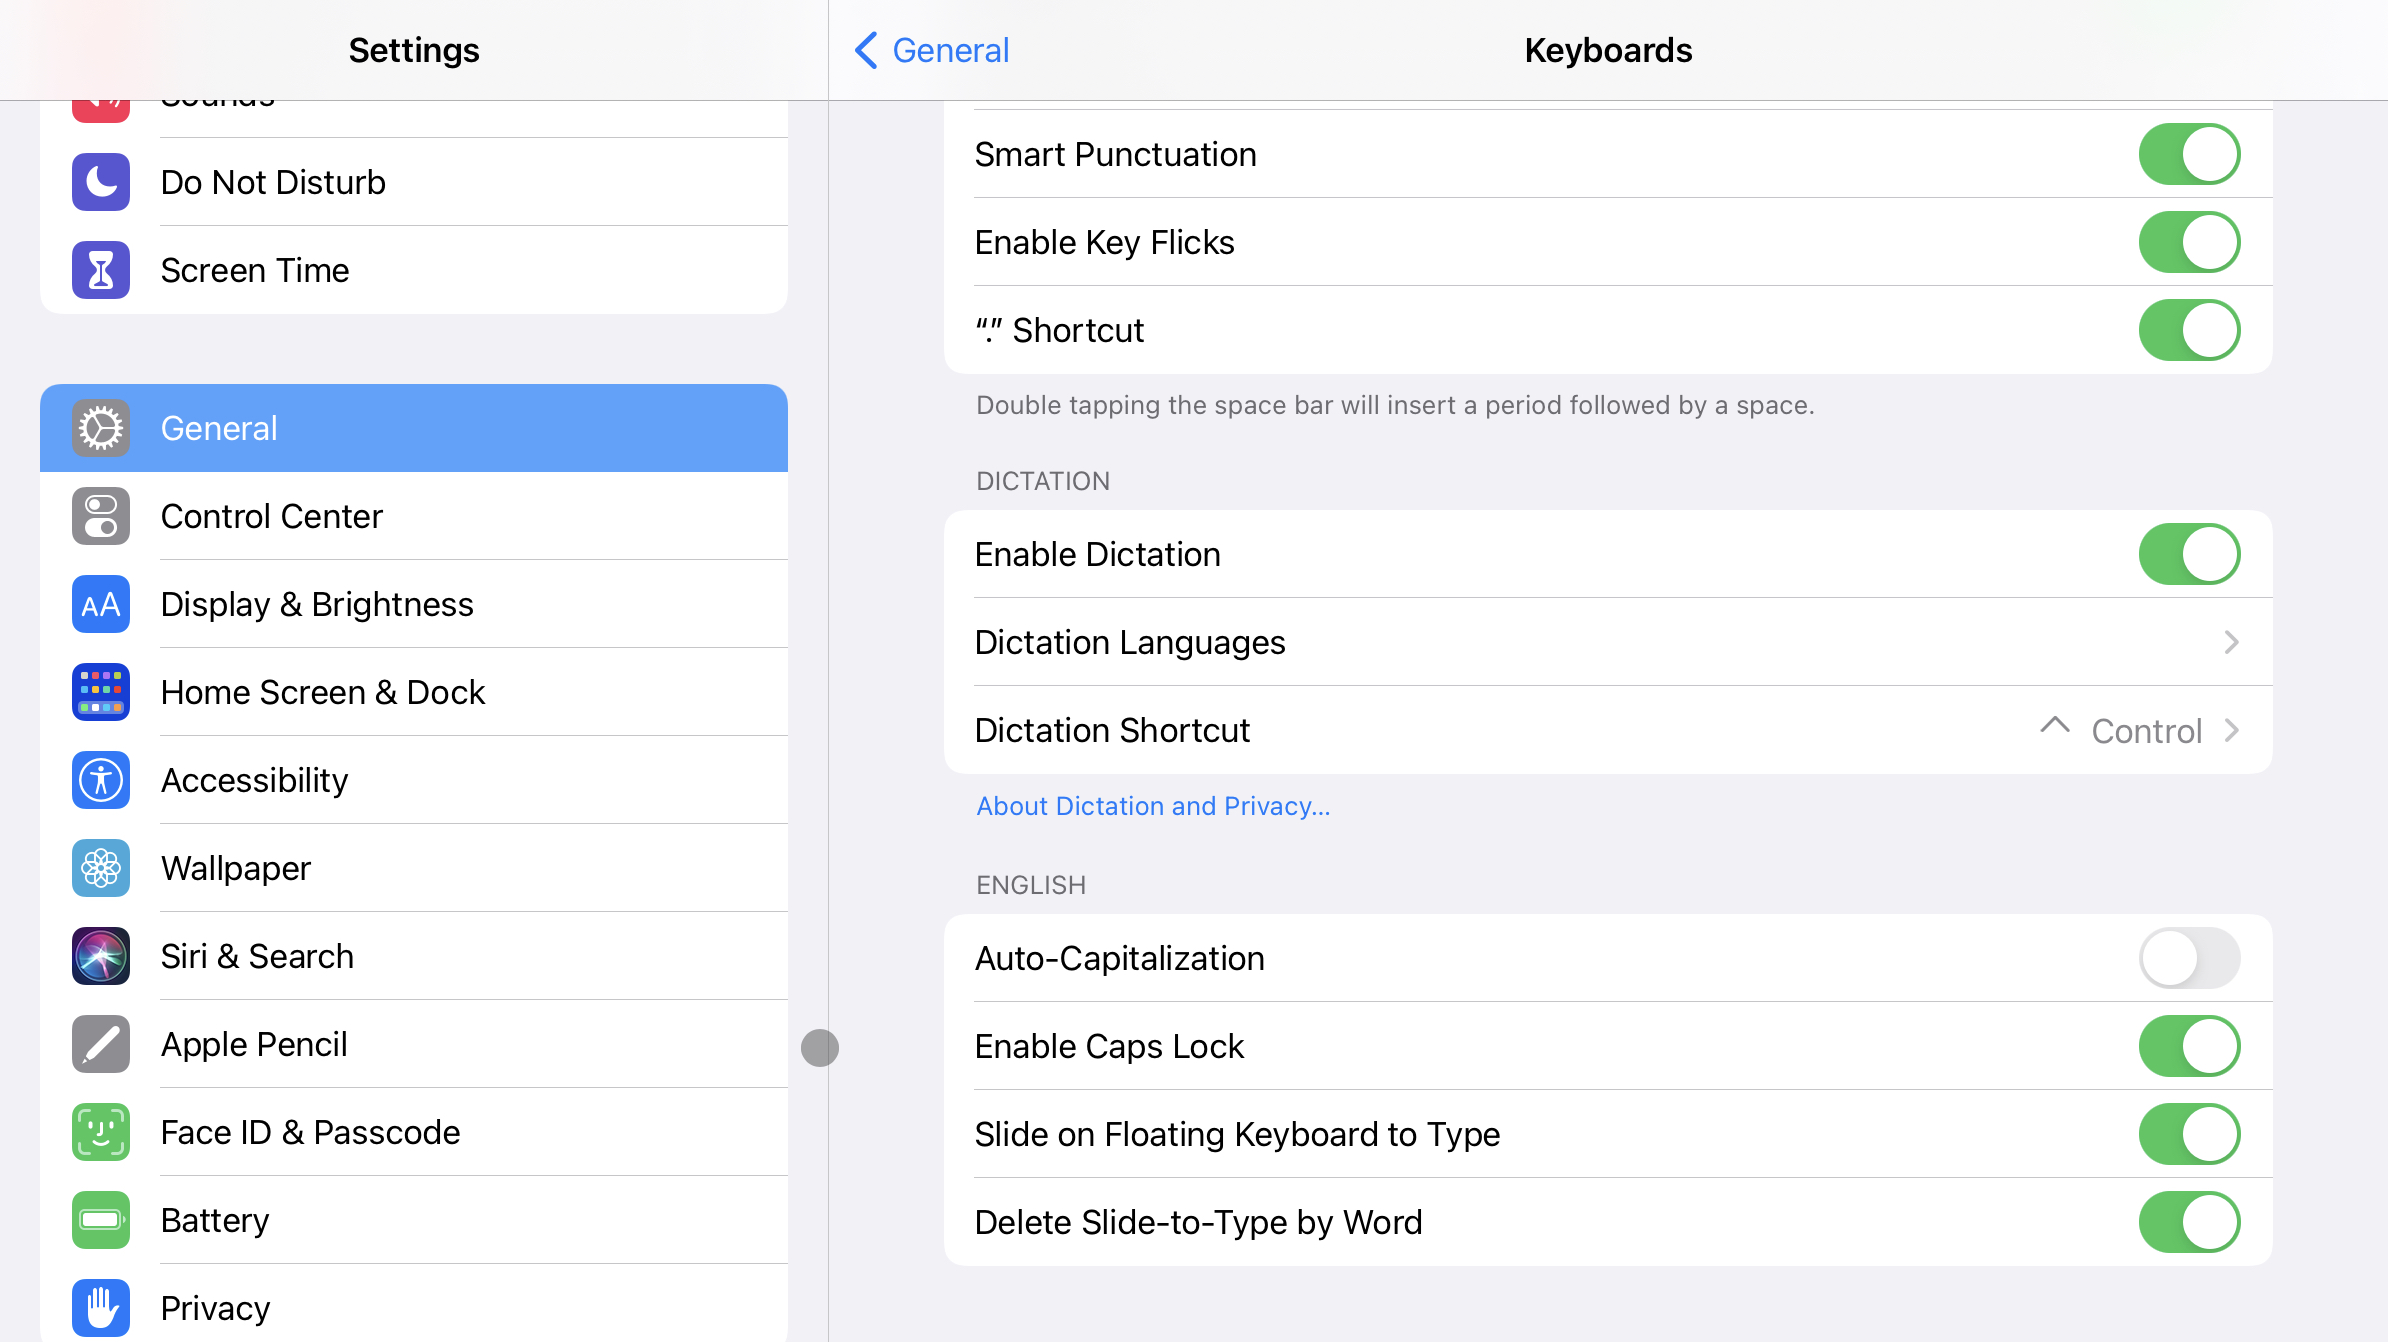Screen dimensions: 2388x1342
Task: Tap the Siri & Search orb icon
Action: [101, 956]
